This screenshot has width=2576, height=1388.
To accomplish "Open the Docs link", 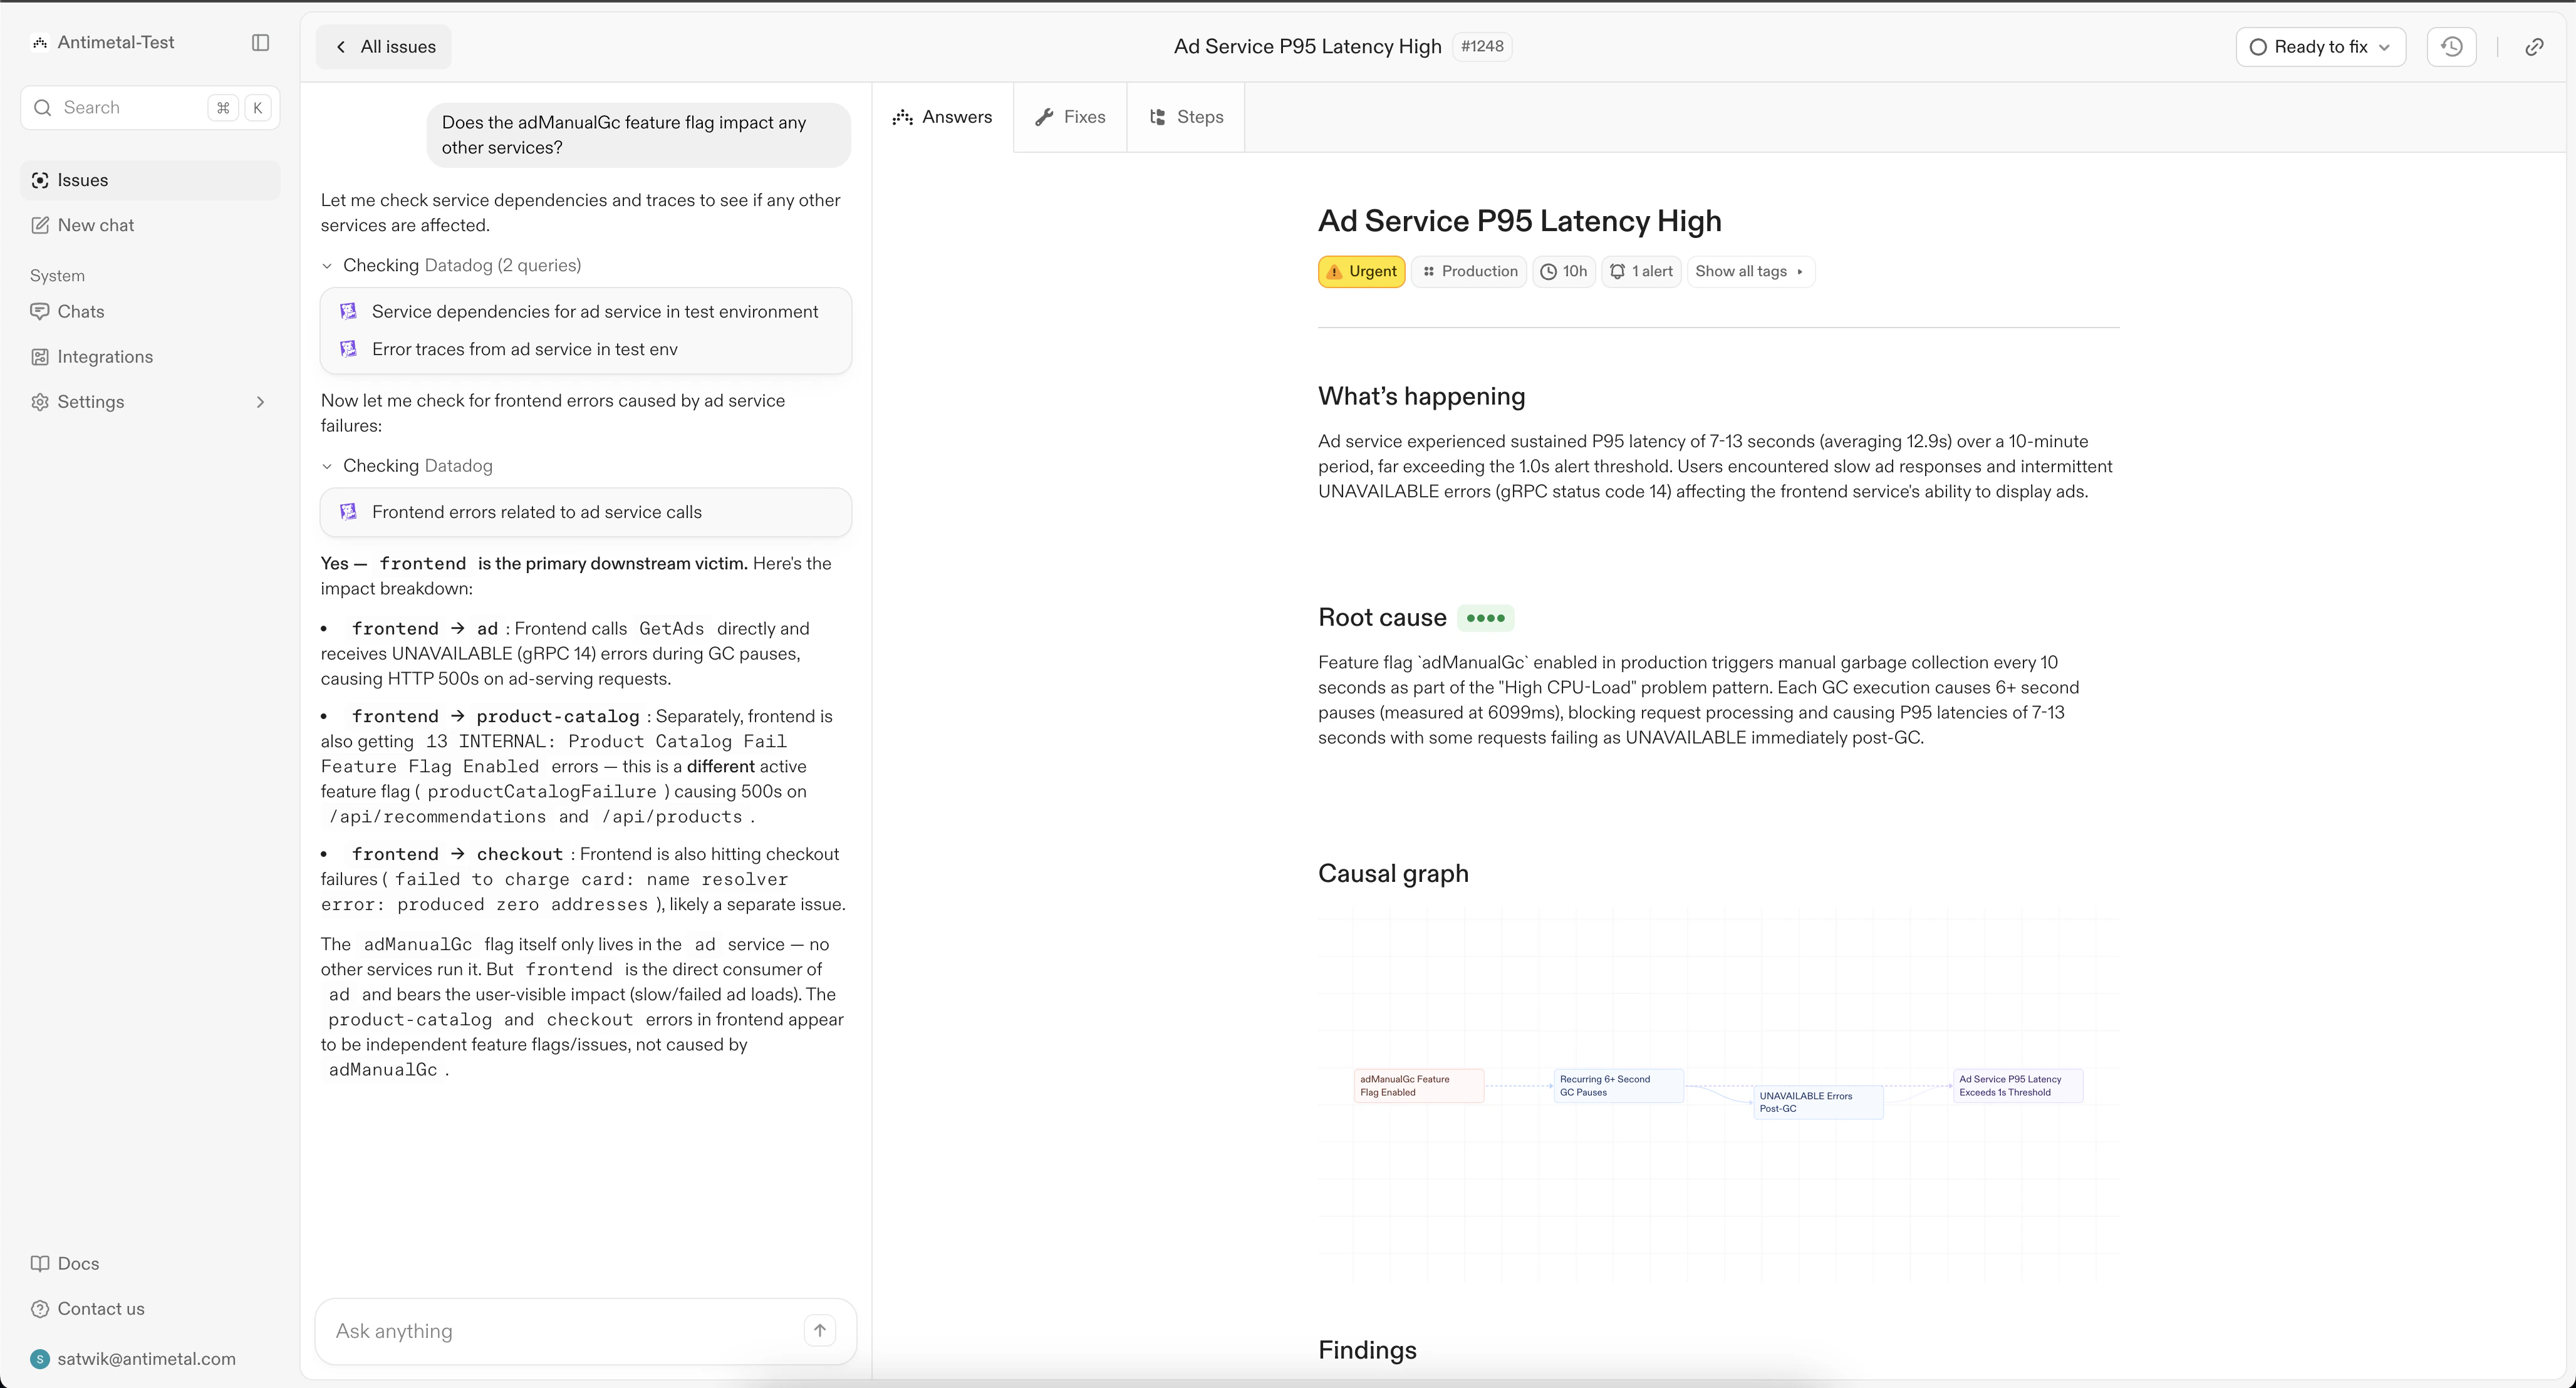I will (x=78, y=1263).
